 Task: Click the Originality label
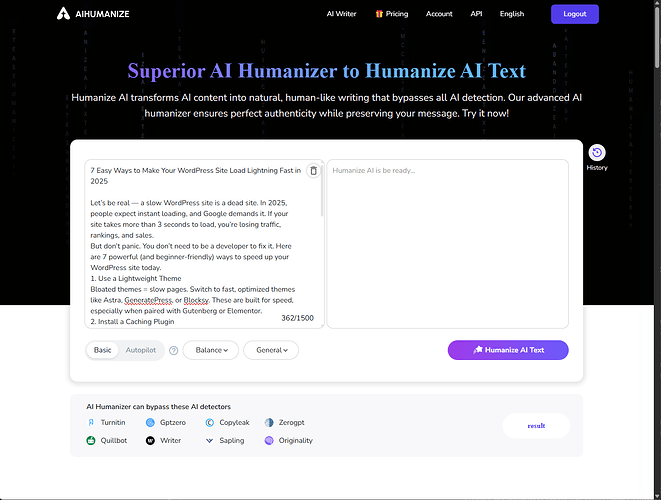click(296, 441)
